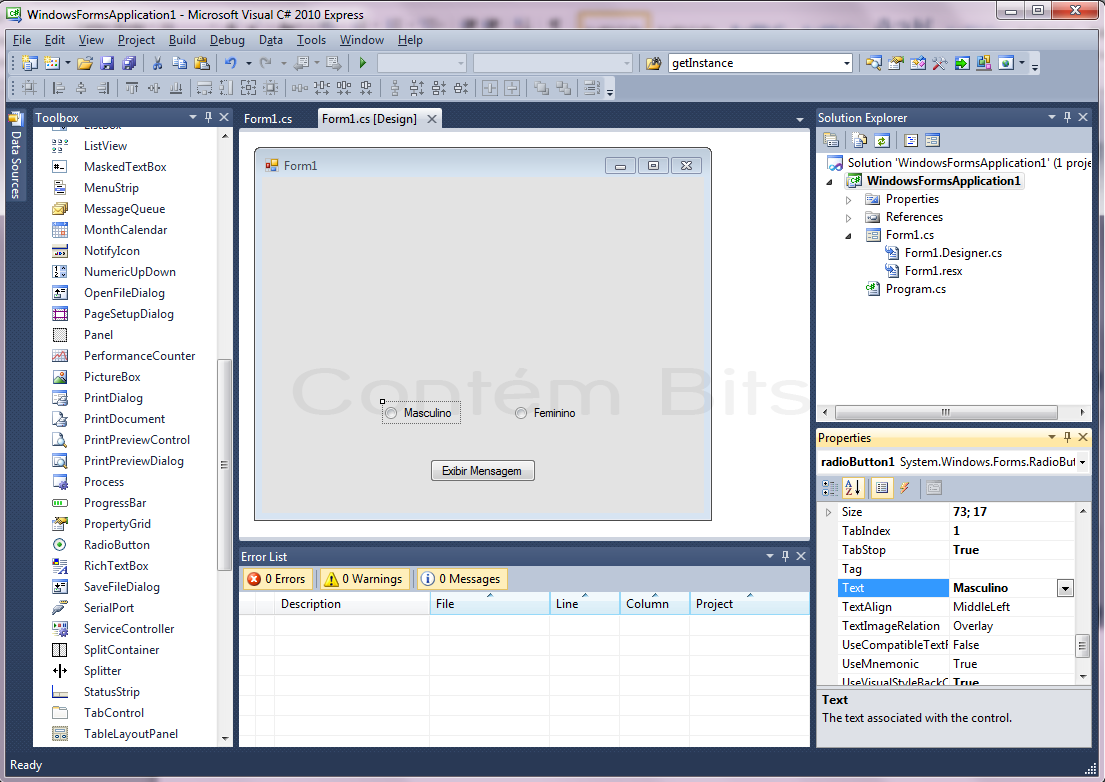The width and height of the screenshot is (1105, 782).
Task: Sort properties alphabetically with the A-Z icon
Action: 853,488
